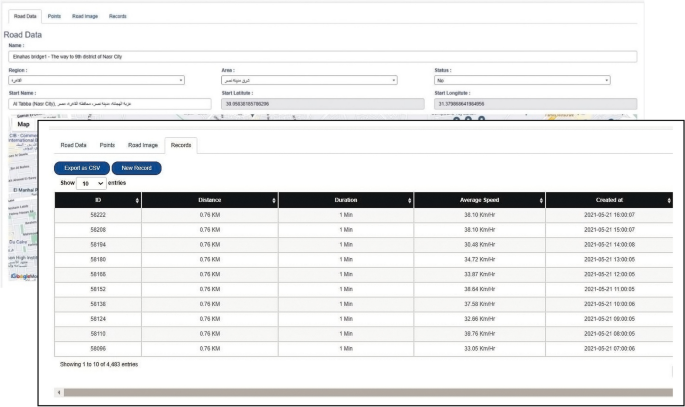
Task: Click left arrow of horizontal scrollbar
Action: coord(58,391)
